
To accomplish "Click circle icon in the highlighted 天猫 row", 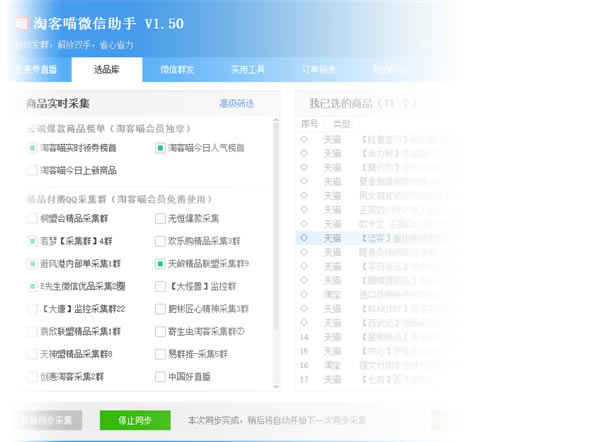I will pyautogui.click(x=304, y=238).
